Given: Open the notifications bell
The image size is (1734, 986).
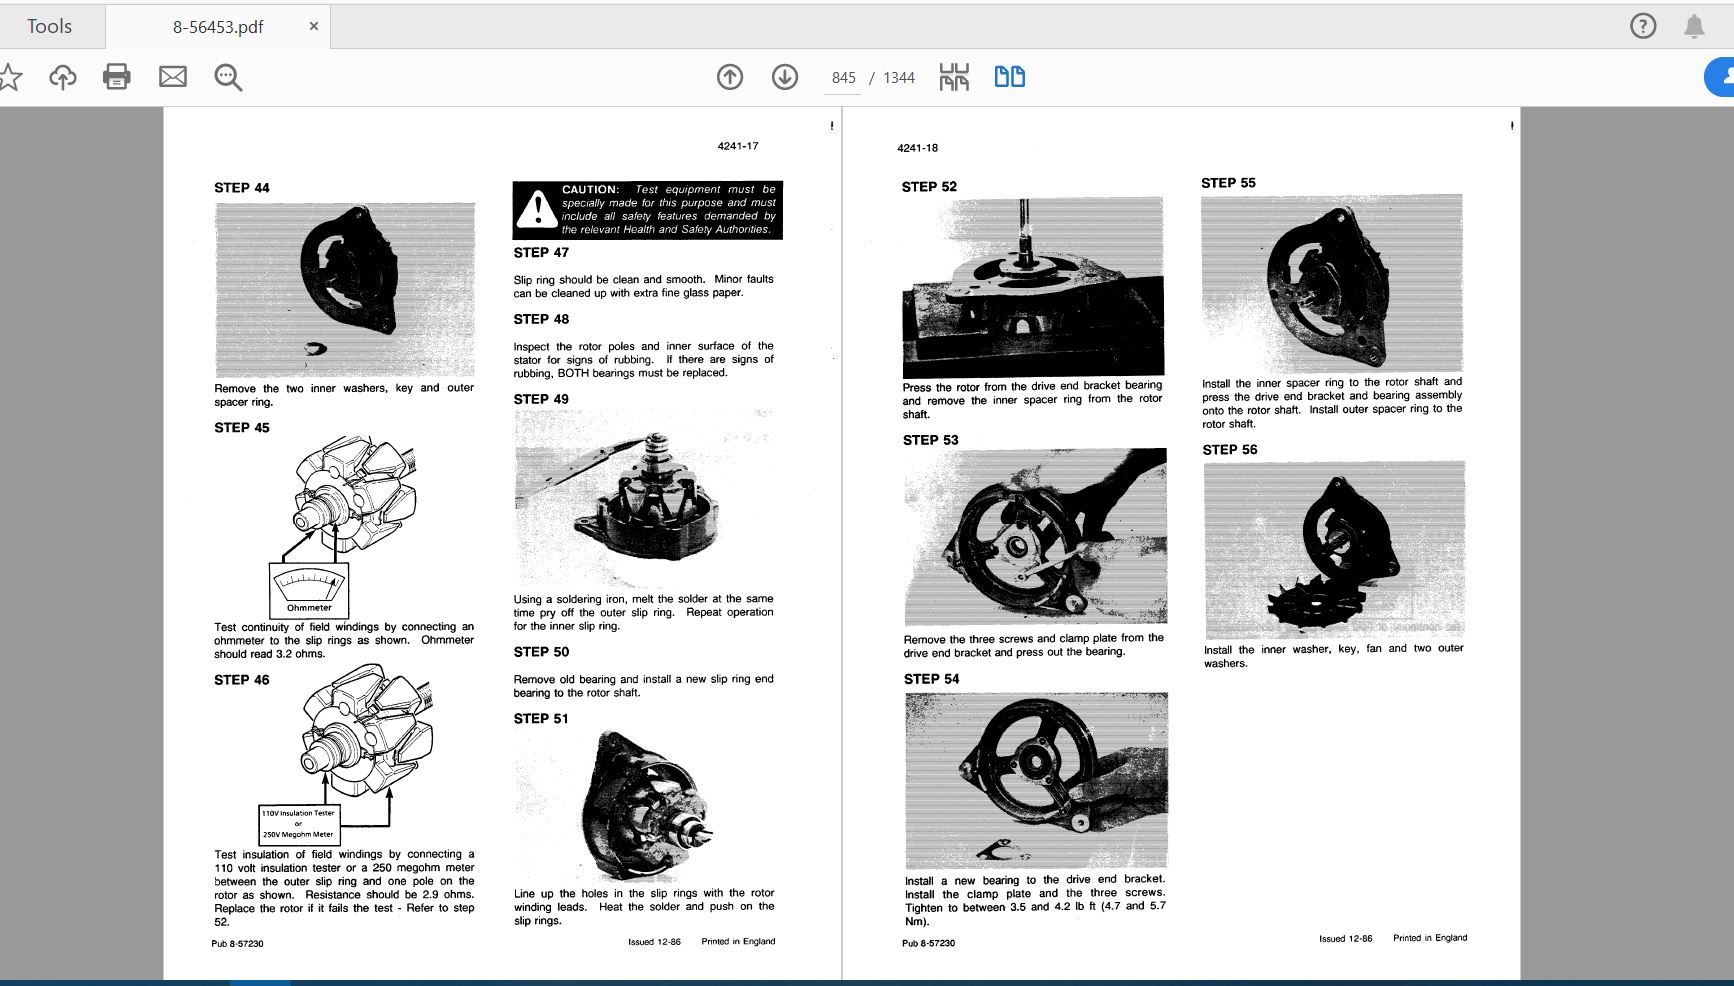Looking at the screenshot, I should [1694, 26].
